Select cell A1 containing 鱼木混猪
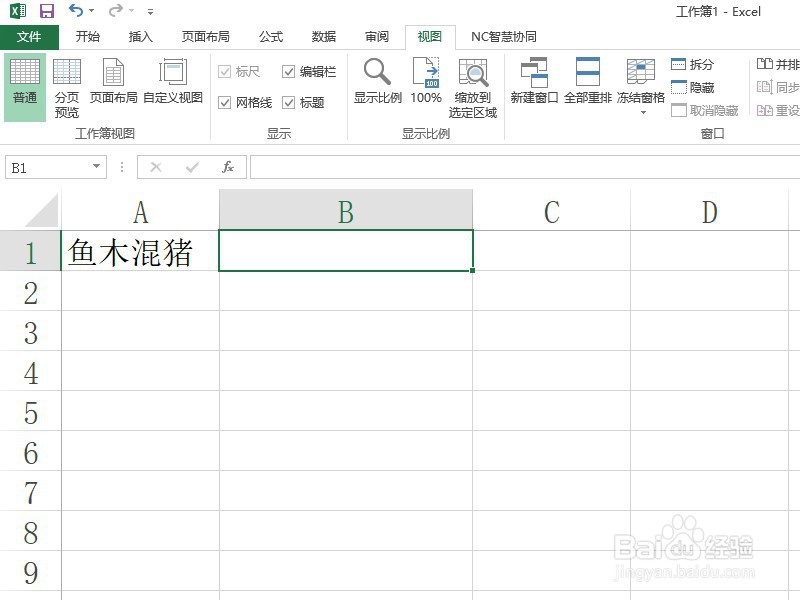 [x=140, y=252]
